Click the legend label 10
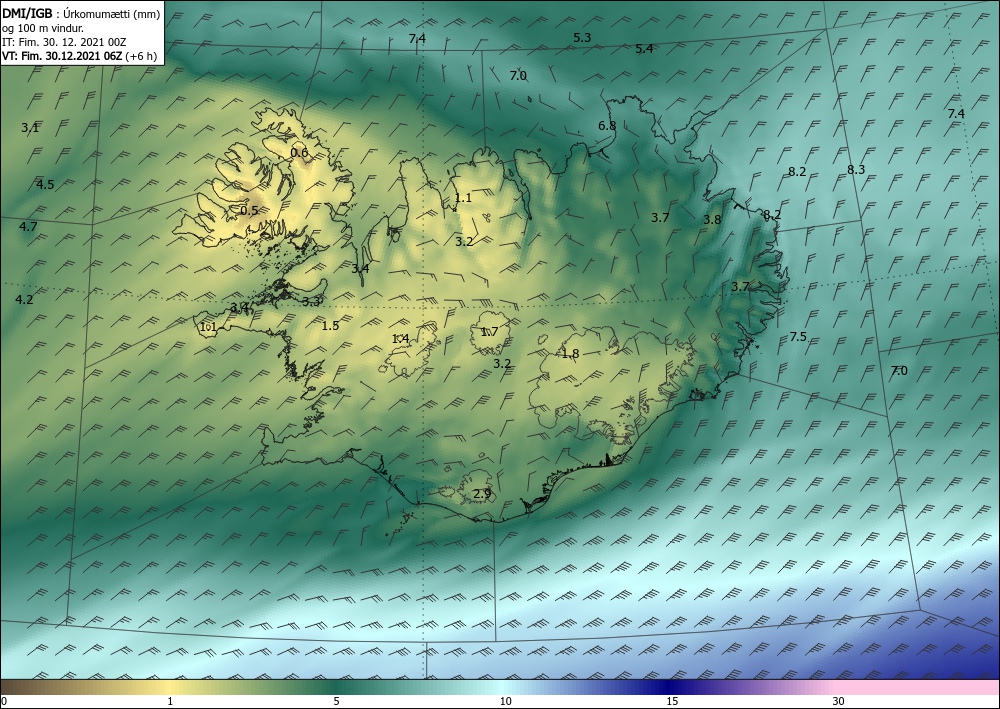The height and width of the screenshot is (709, 1000). (x=506, y=702)
